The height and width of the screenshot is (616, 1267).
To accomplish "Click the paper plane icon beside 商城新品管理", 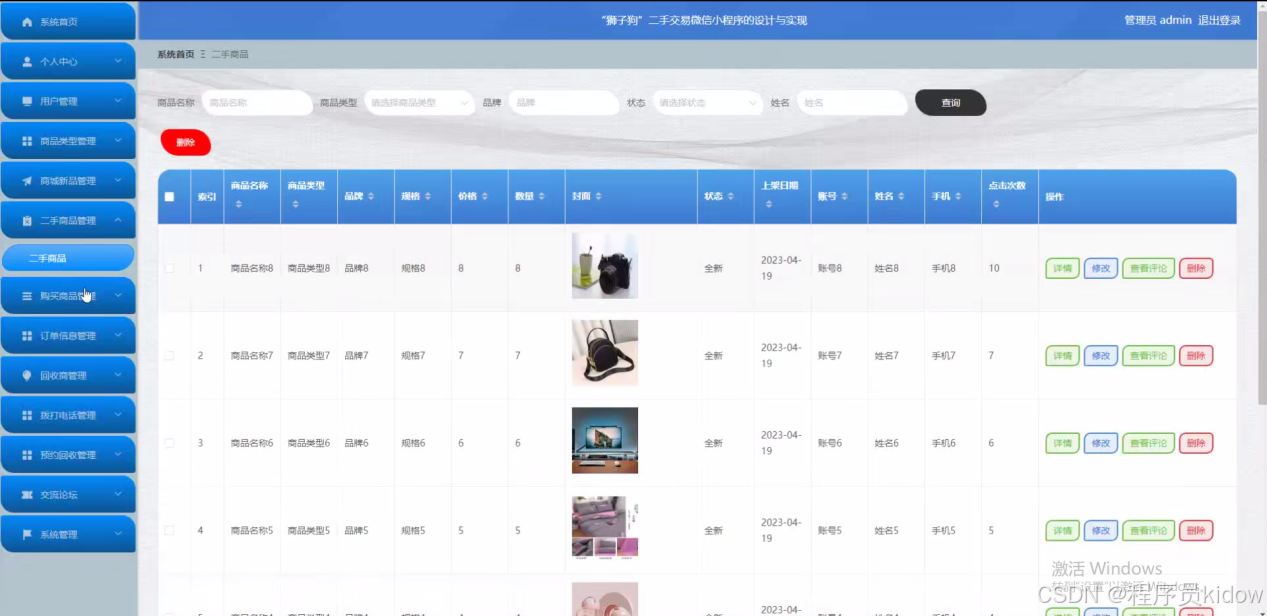I will point(27,181).
